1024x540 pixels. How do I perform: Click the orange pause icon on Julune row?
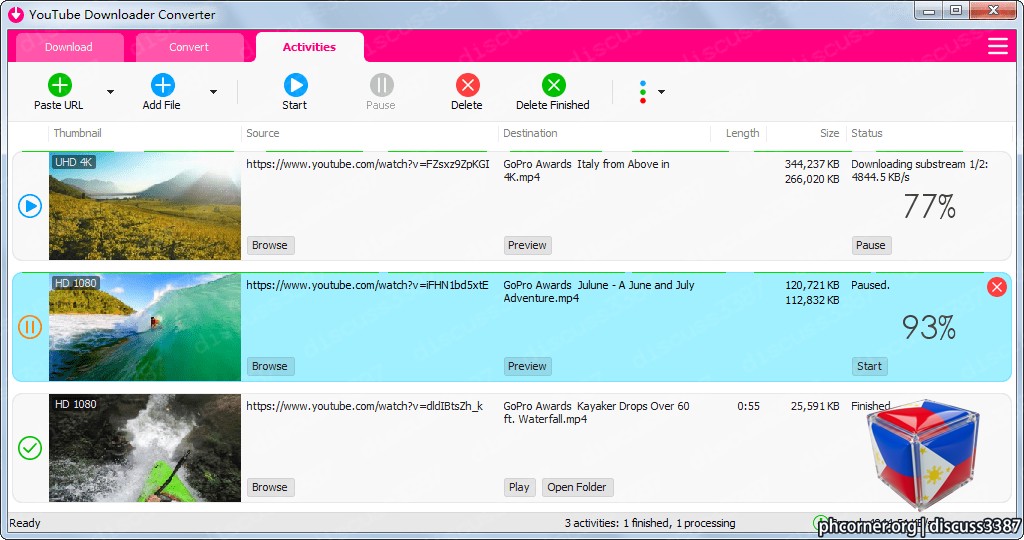[x=30, y=327]
